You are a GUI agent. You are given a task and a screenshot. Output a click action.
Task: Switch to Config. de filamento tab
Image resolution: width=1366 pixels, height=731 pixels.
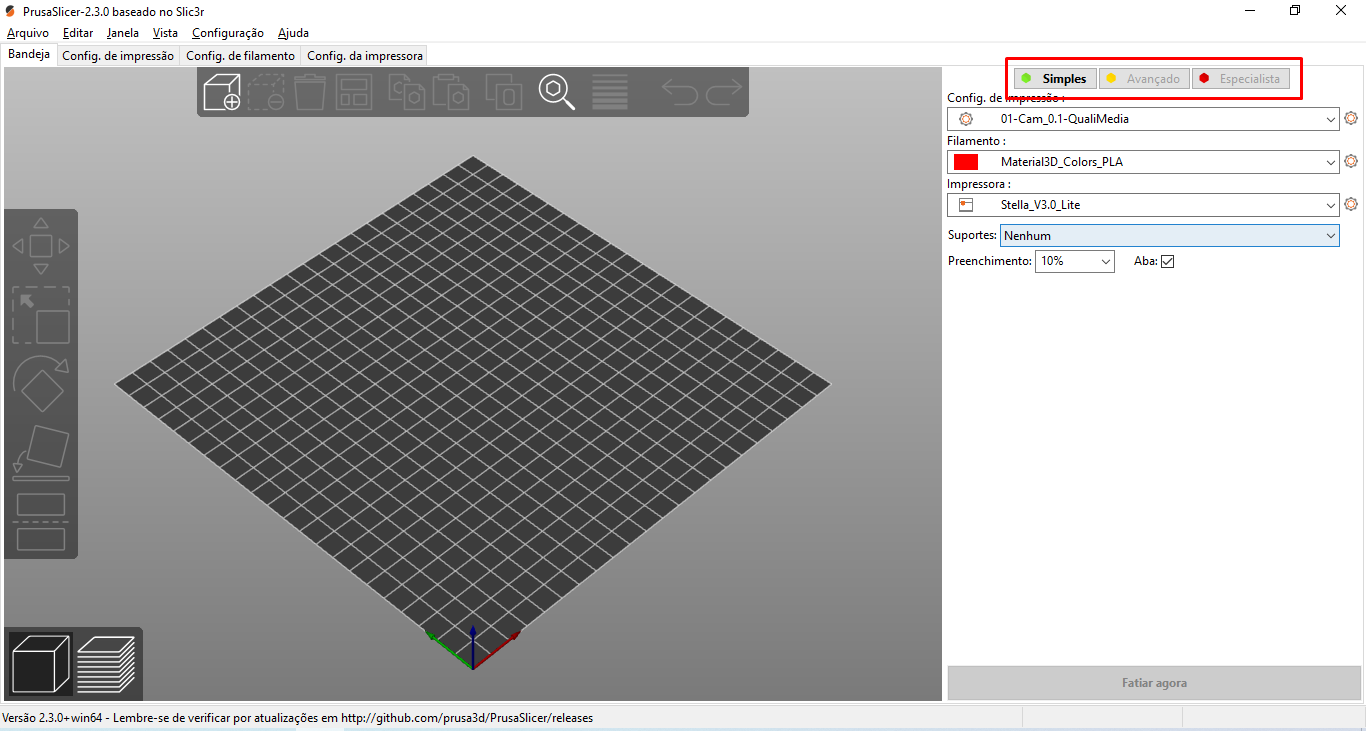(x=241, y=56)
